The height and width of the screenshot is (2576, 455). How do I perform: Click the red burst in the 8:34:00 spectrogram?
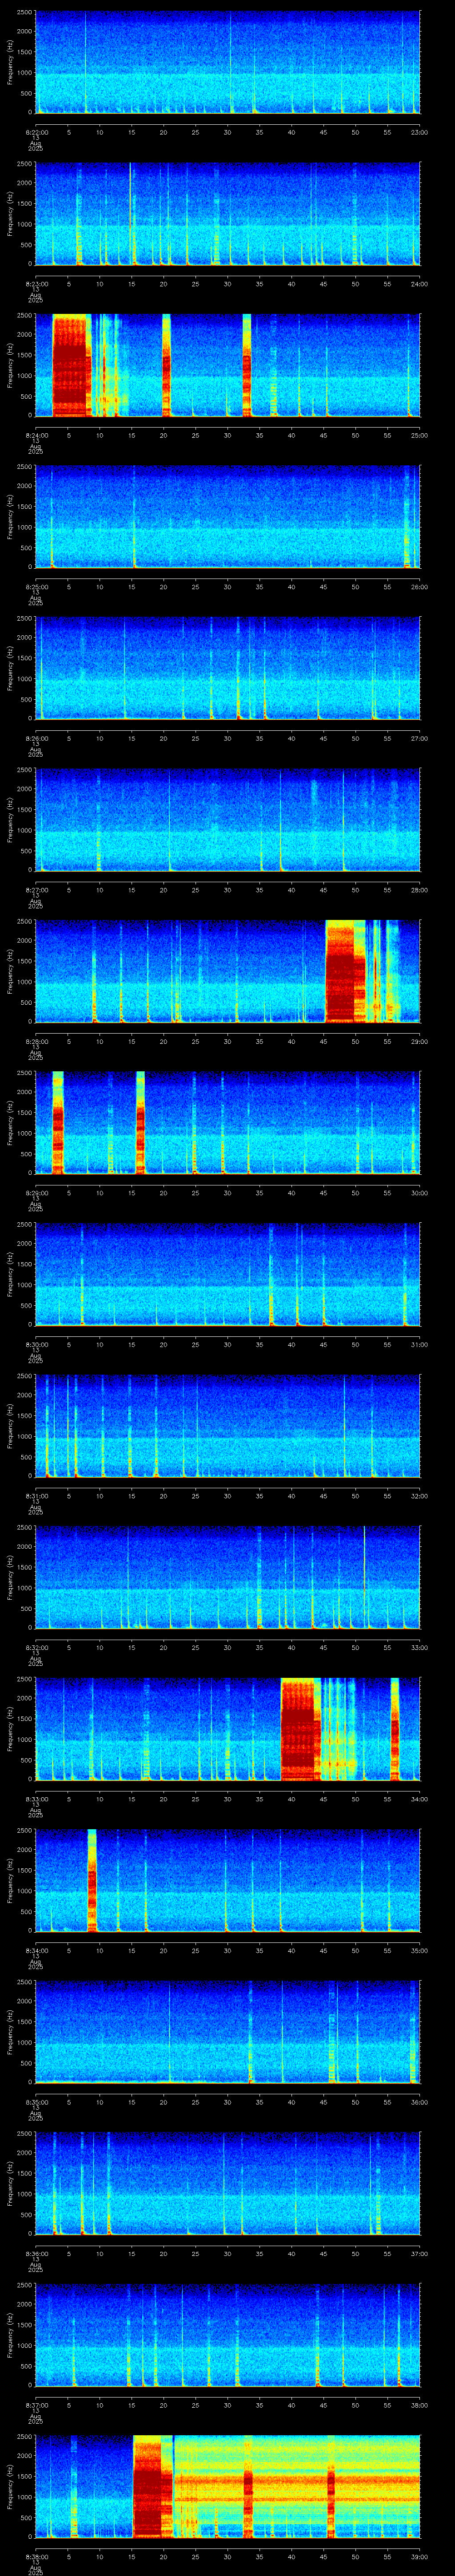click(92, 1880)
